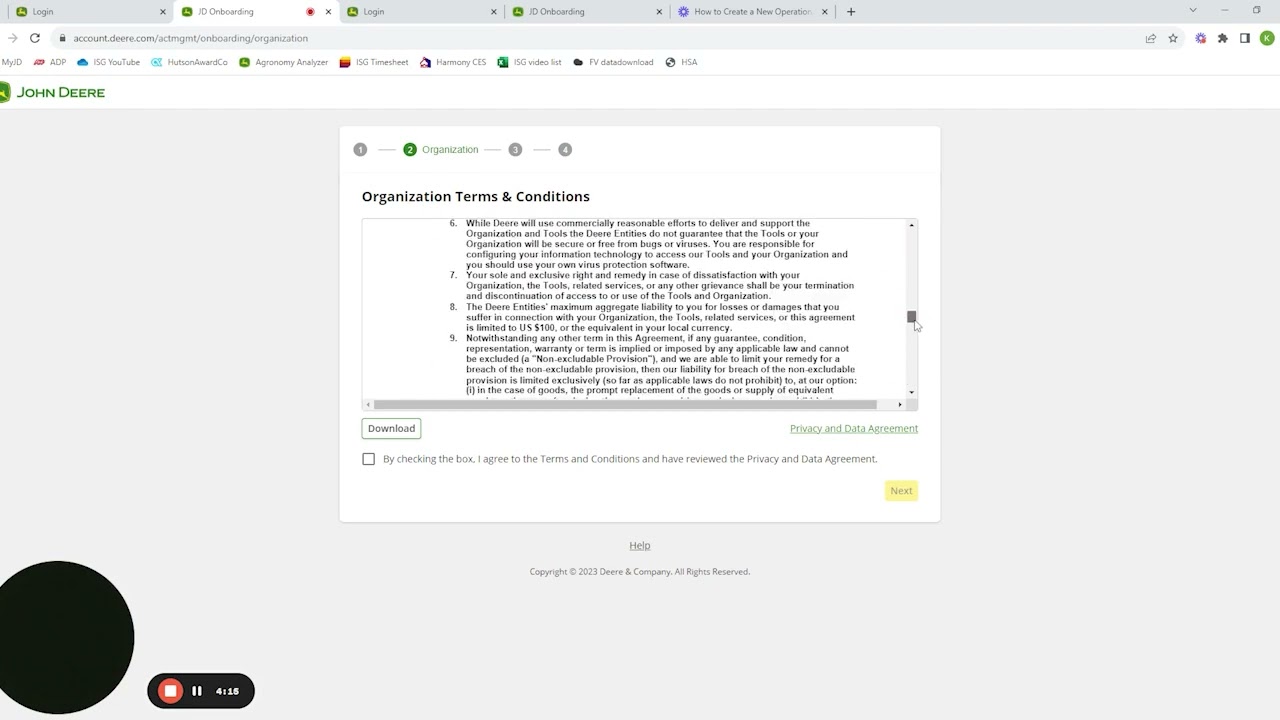The width and height of the screenshot is (1280, 720).
Task: Click the John Deere logo
Action: tap(52, 92)
